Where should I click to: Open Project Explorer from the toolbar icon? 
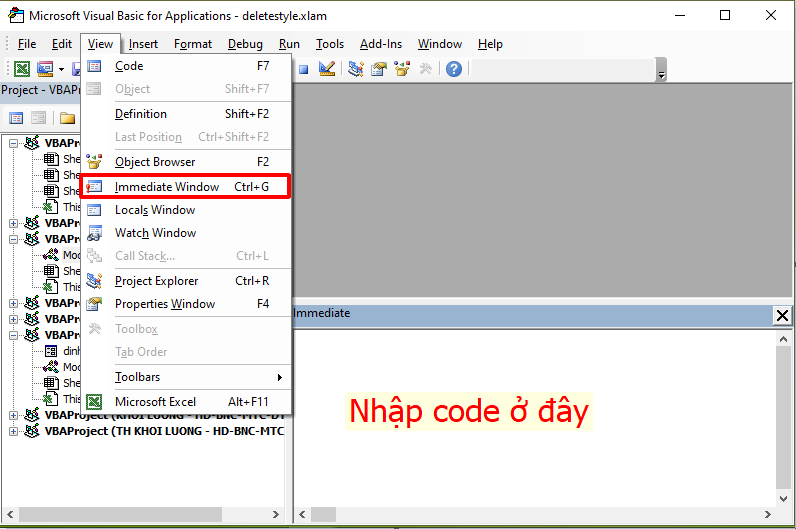[x=356, y=69]
